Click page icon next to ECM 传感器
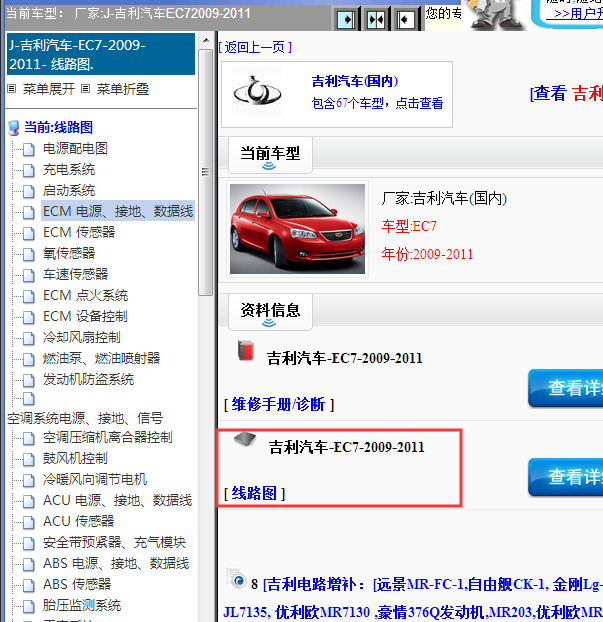603x622 pixels. [28, 233]
